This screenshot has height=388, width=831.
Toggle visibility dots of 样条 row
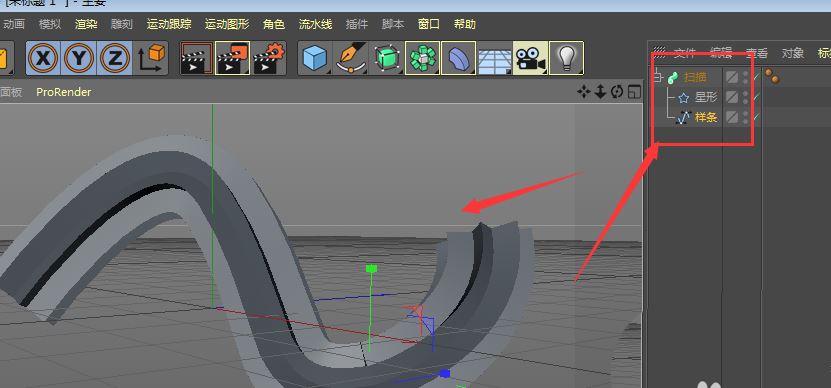pyautogui.click(x=746, y=117)
